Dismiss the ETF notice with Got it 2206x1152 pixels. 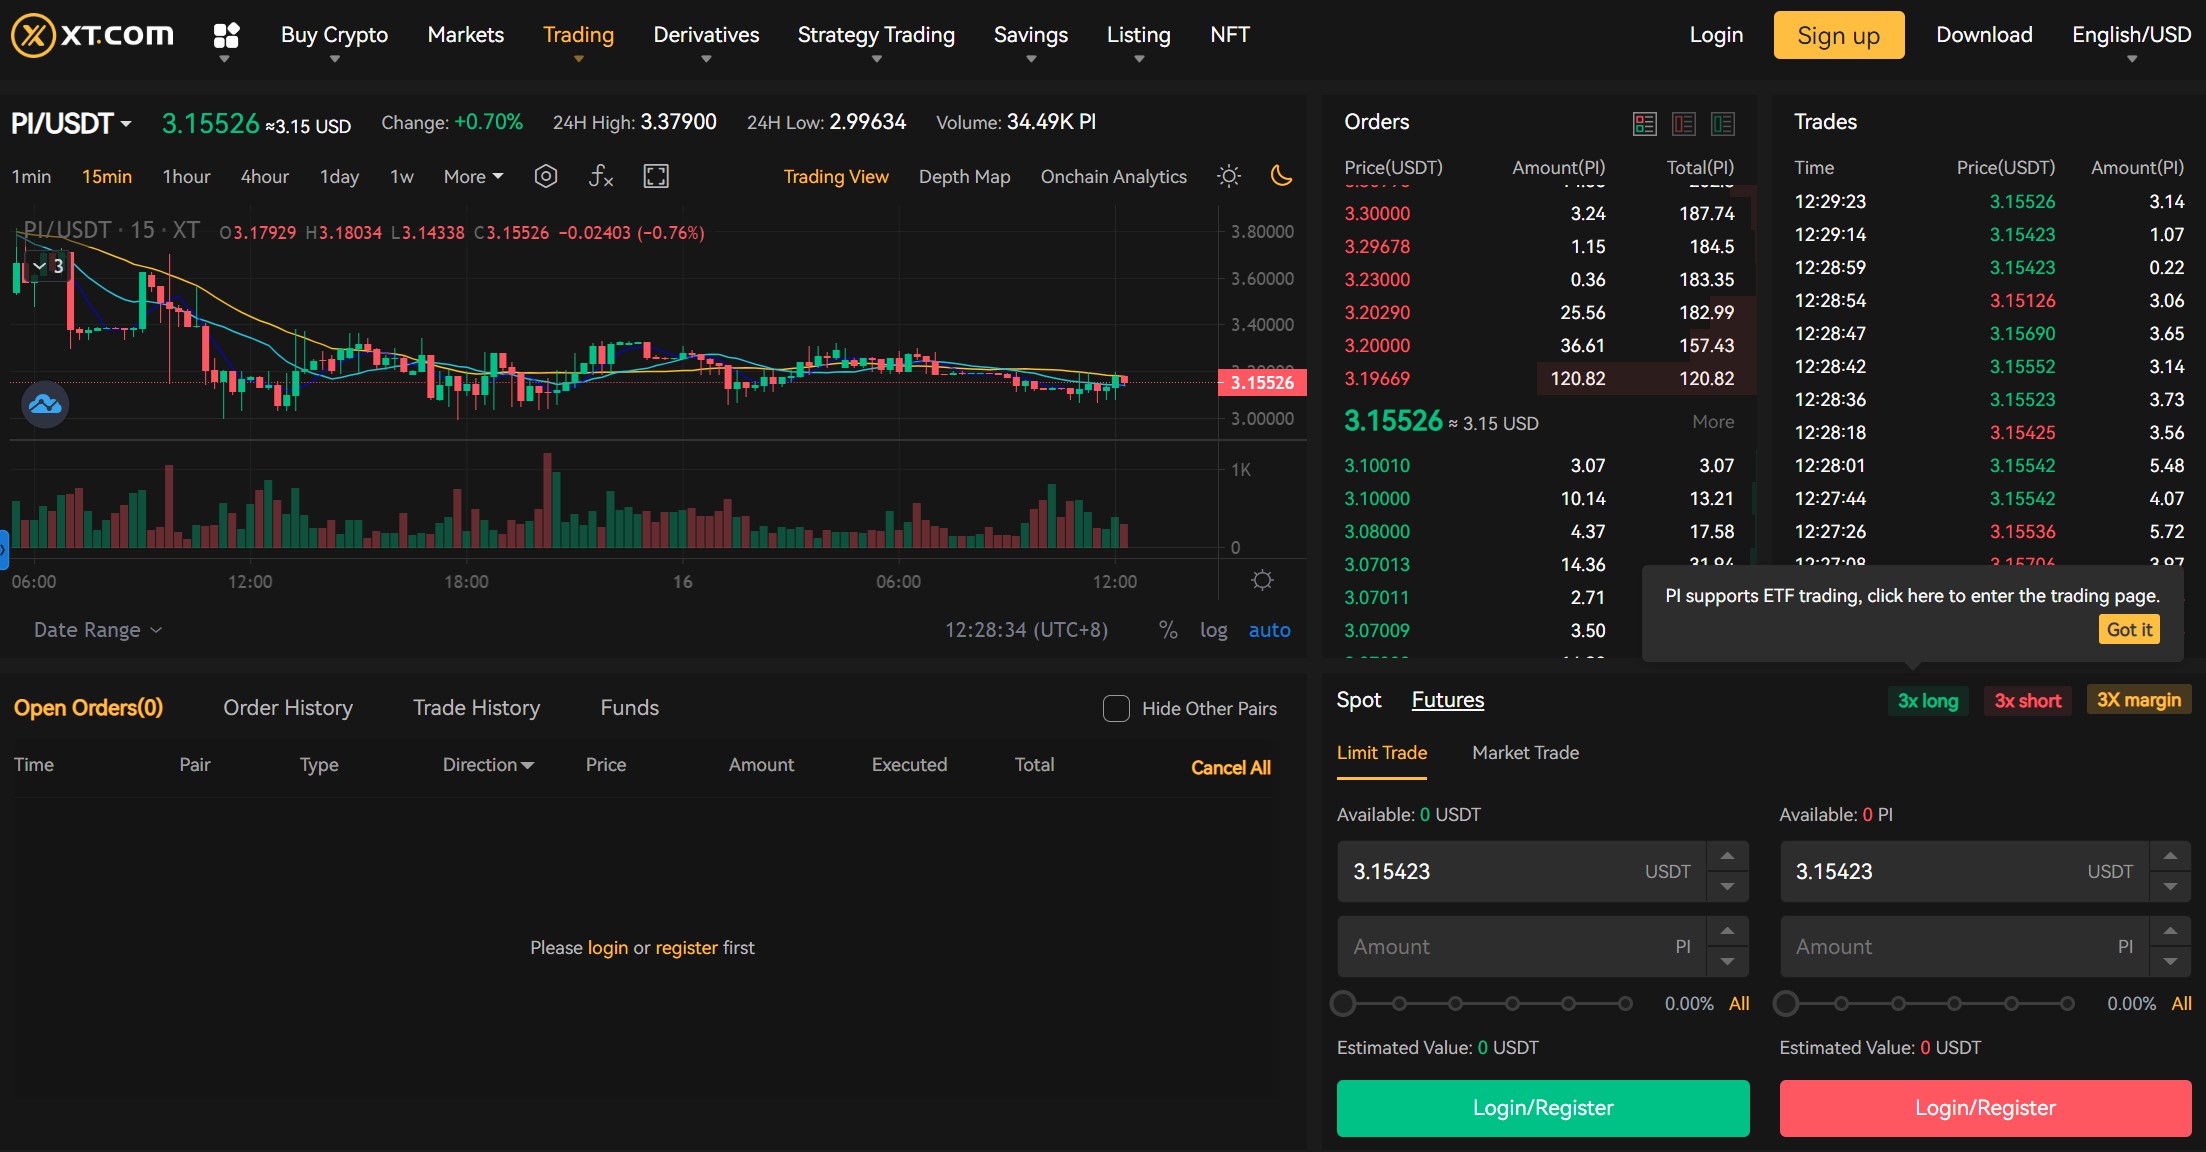(2128, 629)
